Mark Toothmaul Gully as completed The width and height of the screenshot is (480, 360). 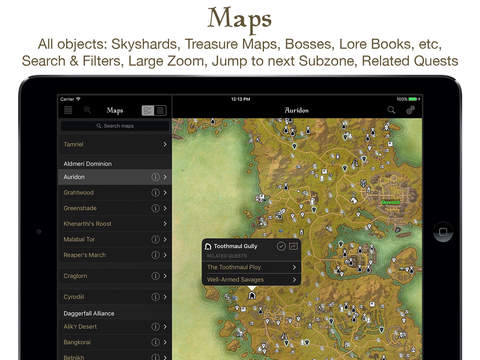[x=281, y=246]
